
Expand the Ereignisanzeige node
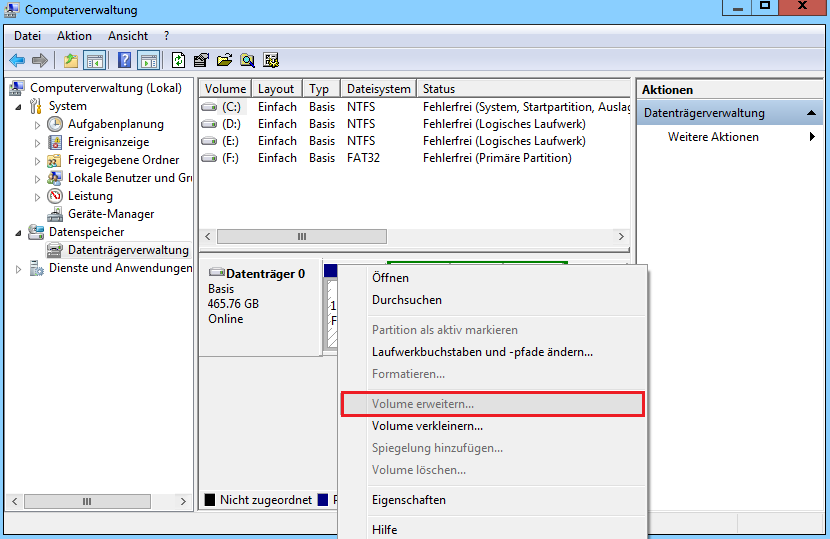(x=38, y=143)
